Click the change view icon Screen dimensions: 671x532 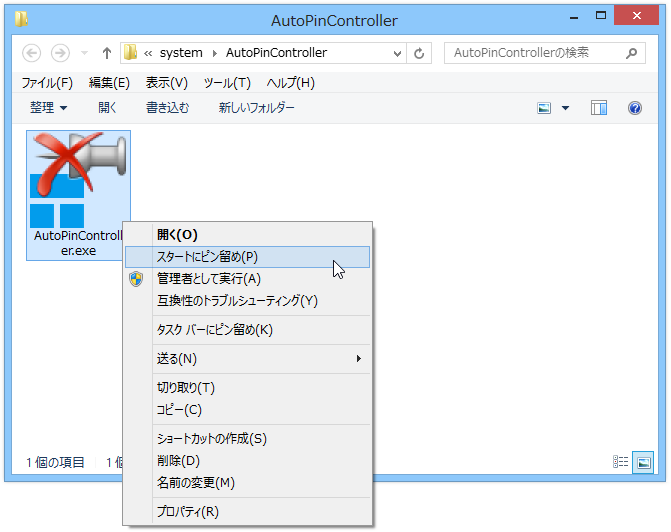(x=544, y=108)
